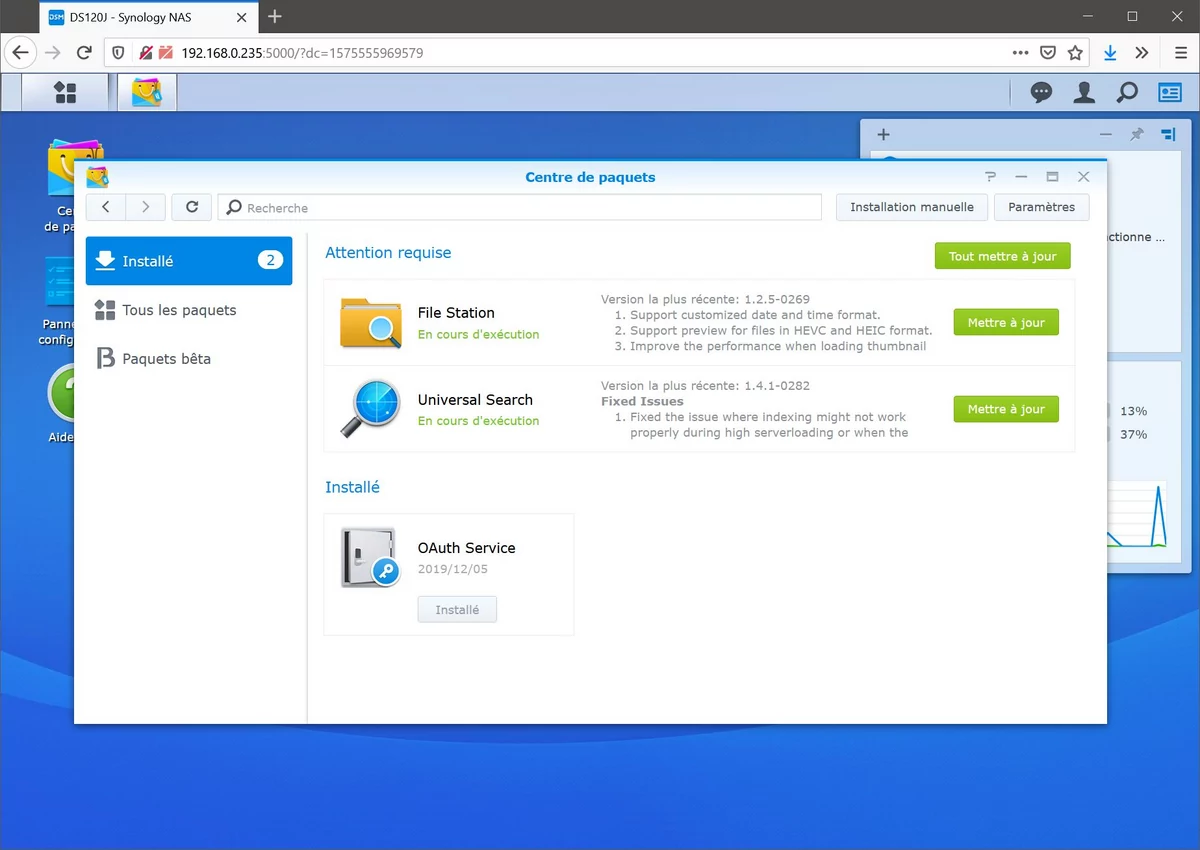
Task: Open the DSM main menu grid icon
Action: tap(65, 93)
